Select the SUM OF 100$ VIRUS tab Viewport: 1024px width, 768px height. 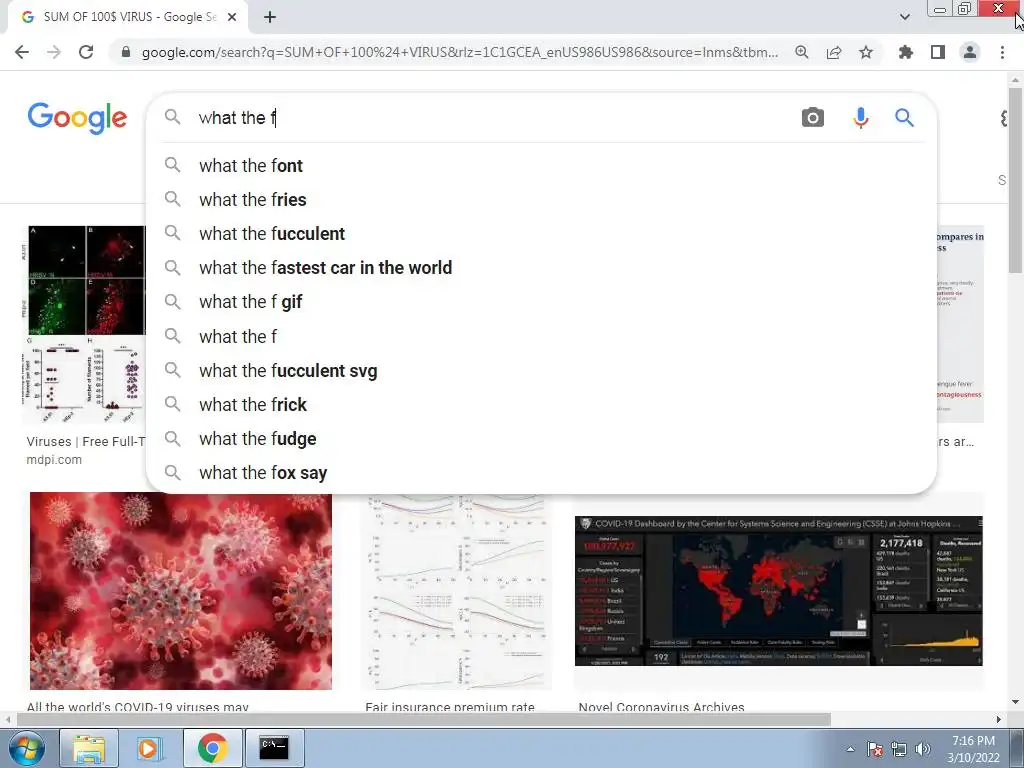pyautogui.click(x=128, y=18)
